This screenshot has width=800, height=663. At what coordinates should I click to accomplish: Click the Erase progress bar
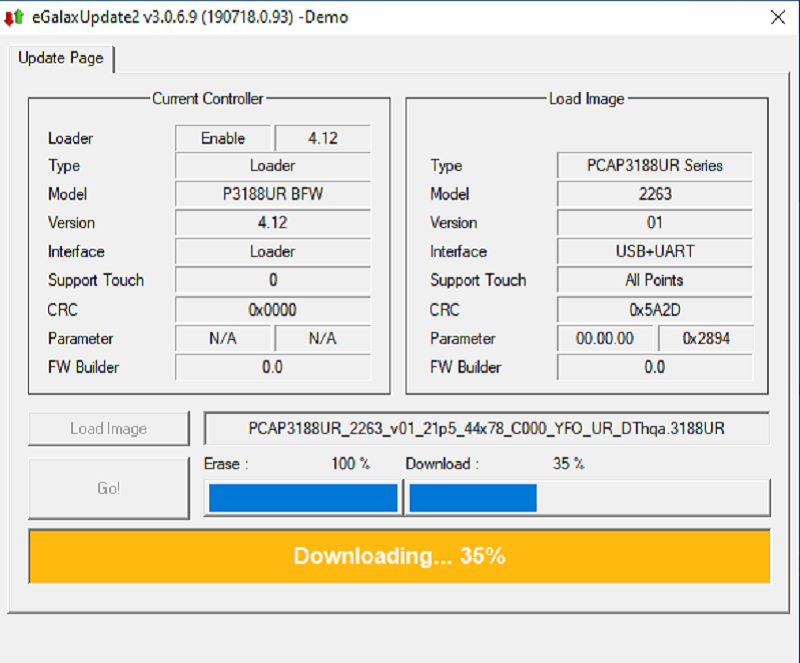tap(302, 497)
